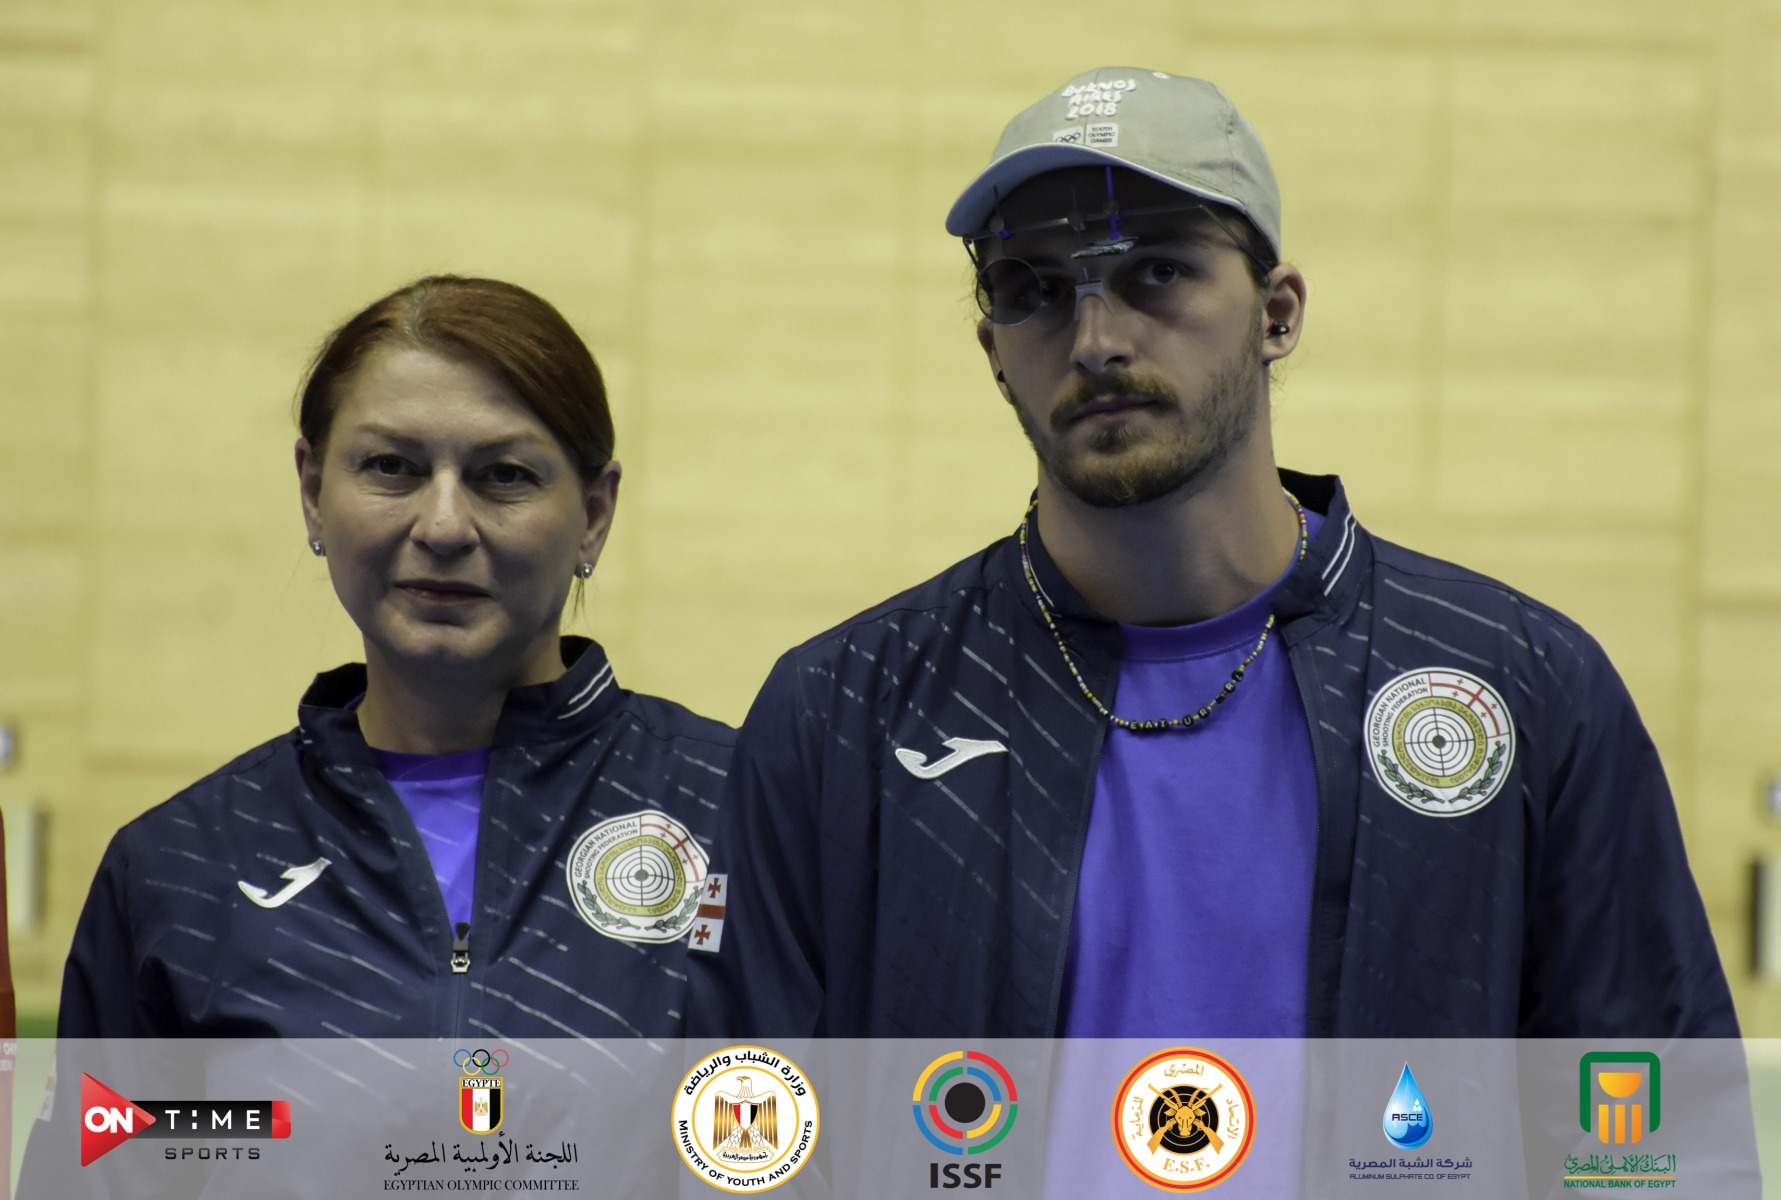This screenshot has height=1200, width=1781.
Task: Click the National Bank of Egypt caption text
Action: (x=1619, y=1184)
